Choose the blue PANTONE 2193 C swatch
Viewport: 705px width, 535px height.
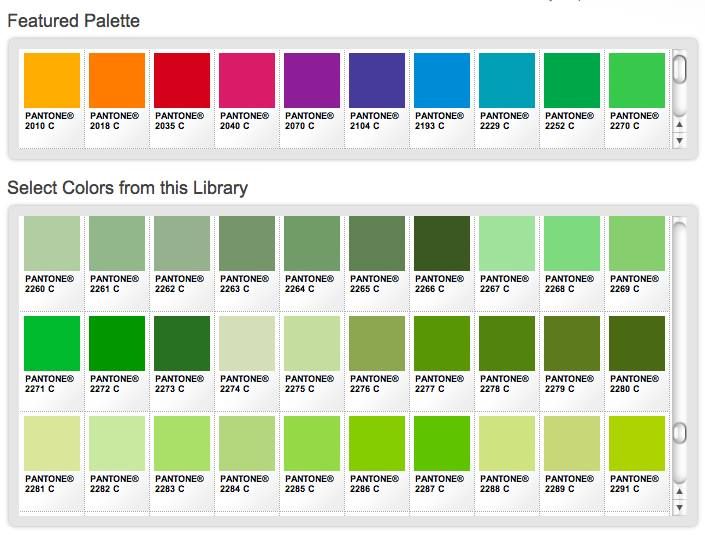[442, 80]
